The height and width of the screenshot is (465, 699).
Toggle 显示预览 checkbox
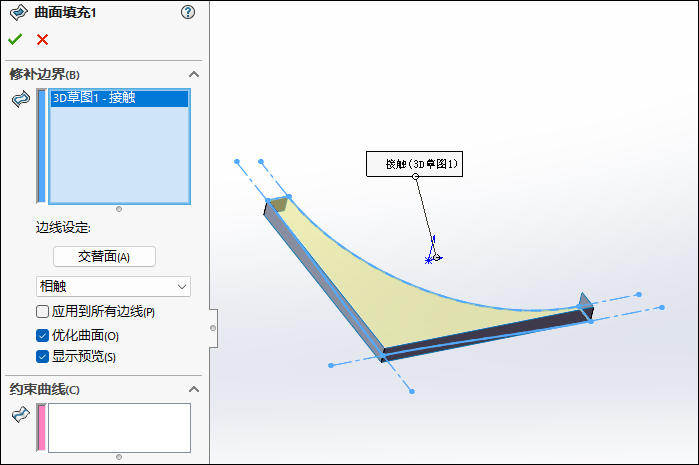tap(43, 356)
